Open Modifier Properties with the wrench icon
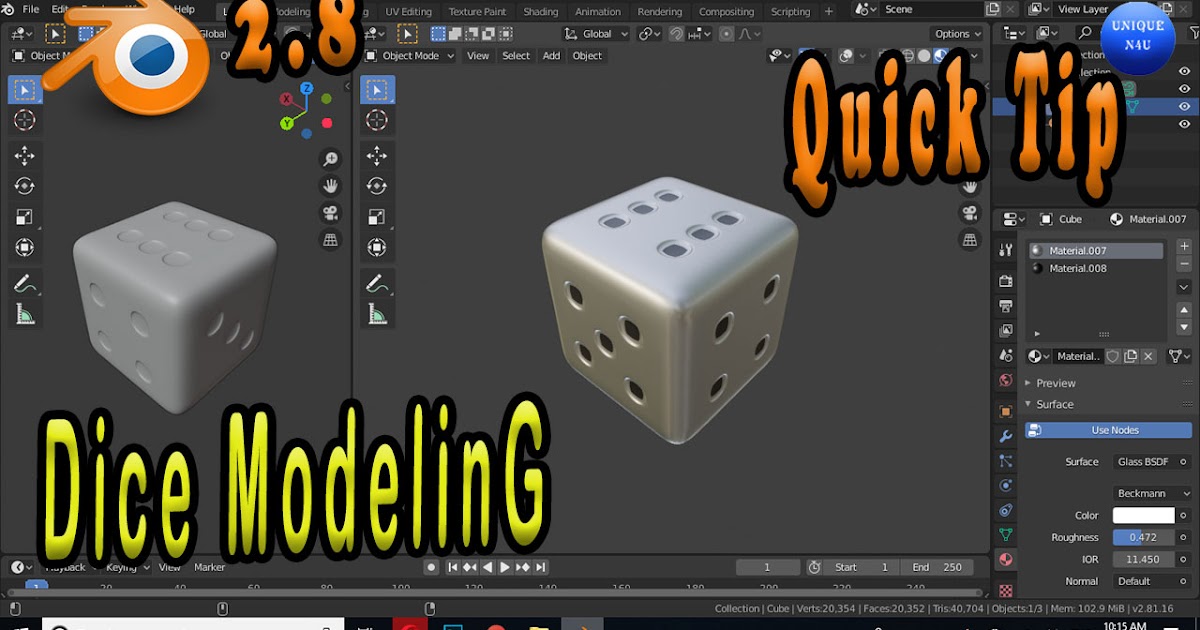The width and height of the screenshot is (1200, 630). tap(1005, 435)
